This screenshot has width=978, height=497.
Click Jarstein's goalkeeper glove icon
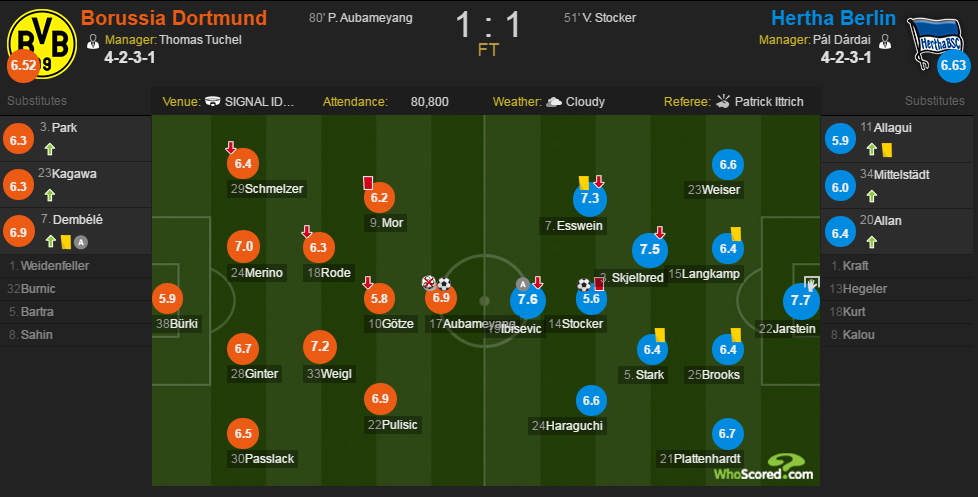(811, 284)
